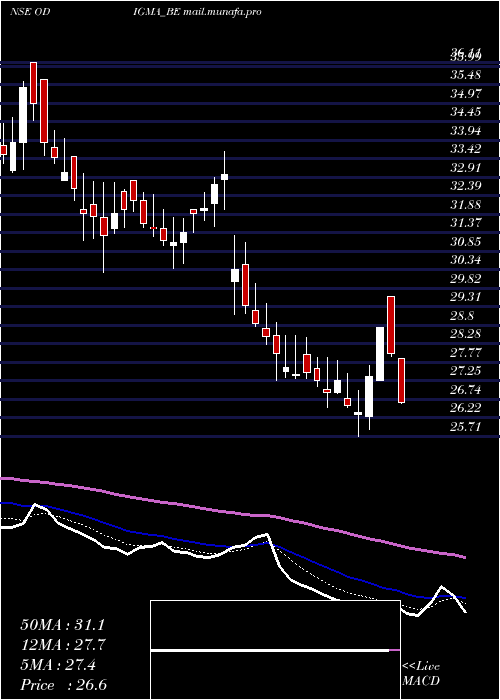Select the 35.48 price level label

coord(465,75)
